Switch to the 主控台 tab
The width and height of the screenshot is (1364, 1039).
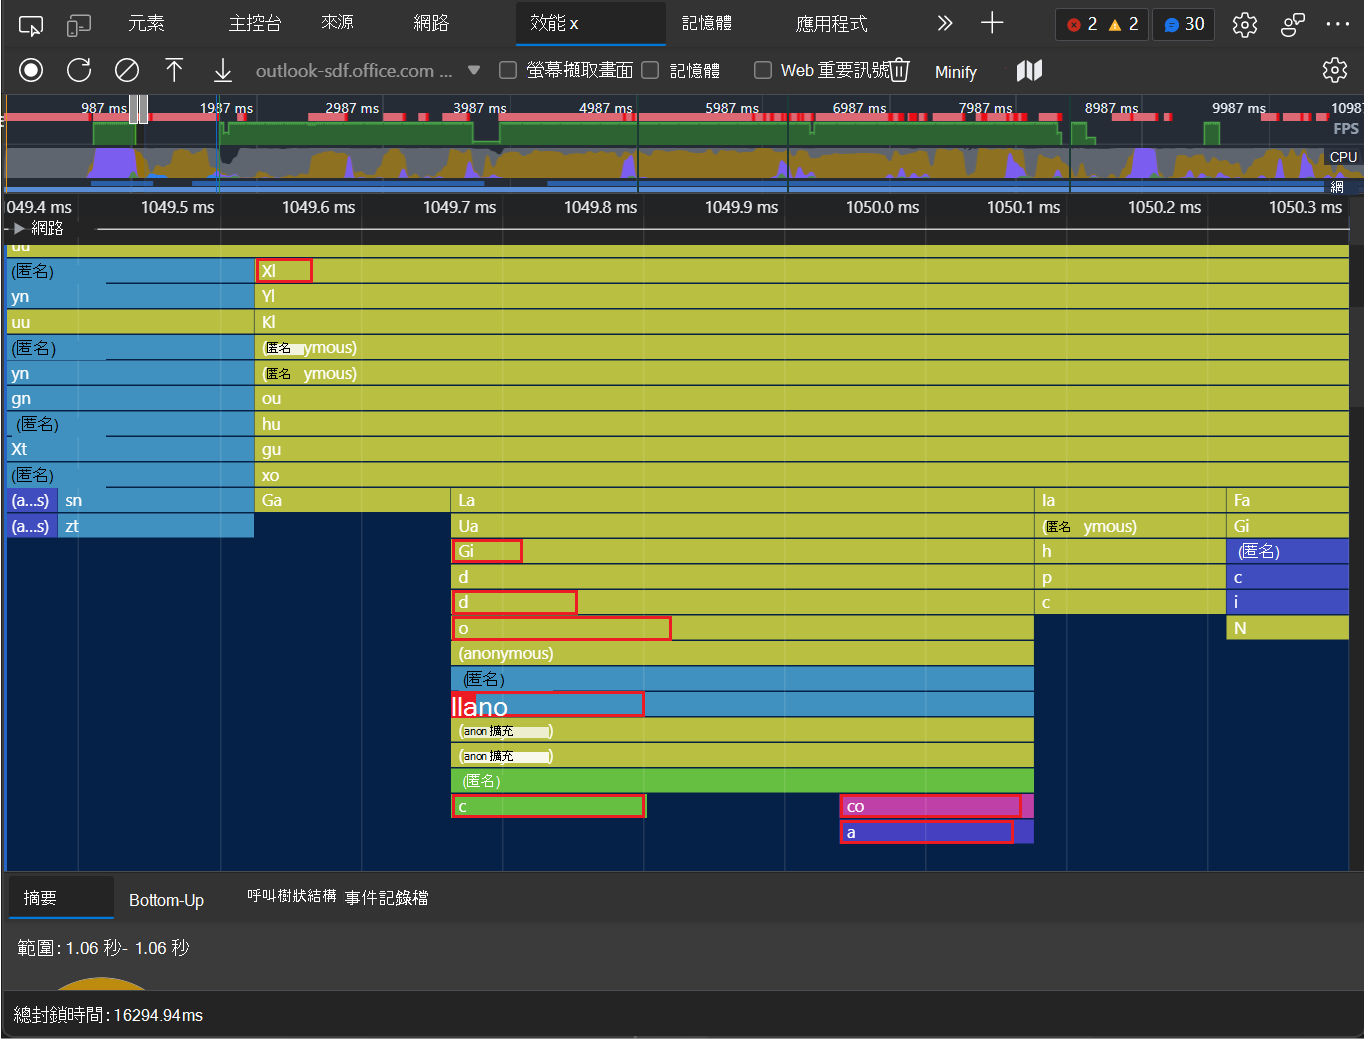(x=255, y=23)
